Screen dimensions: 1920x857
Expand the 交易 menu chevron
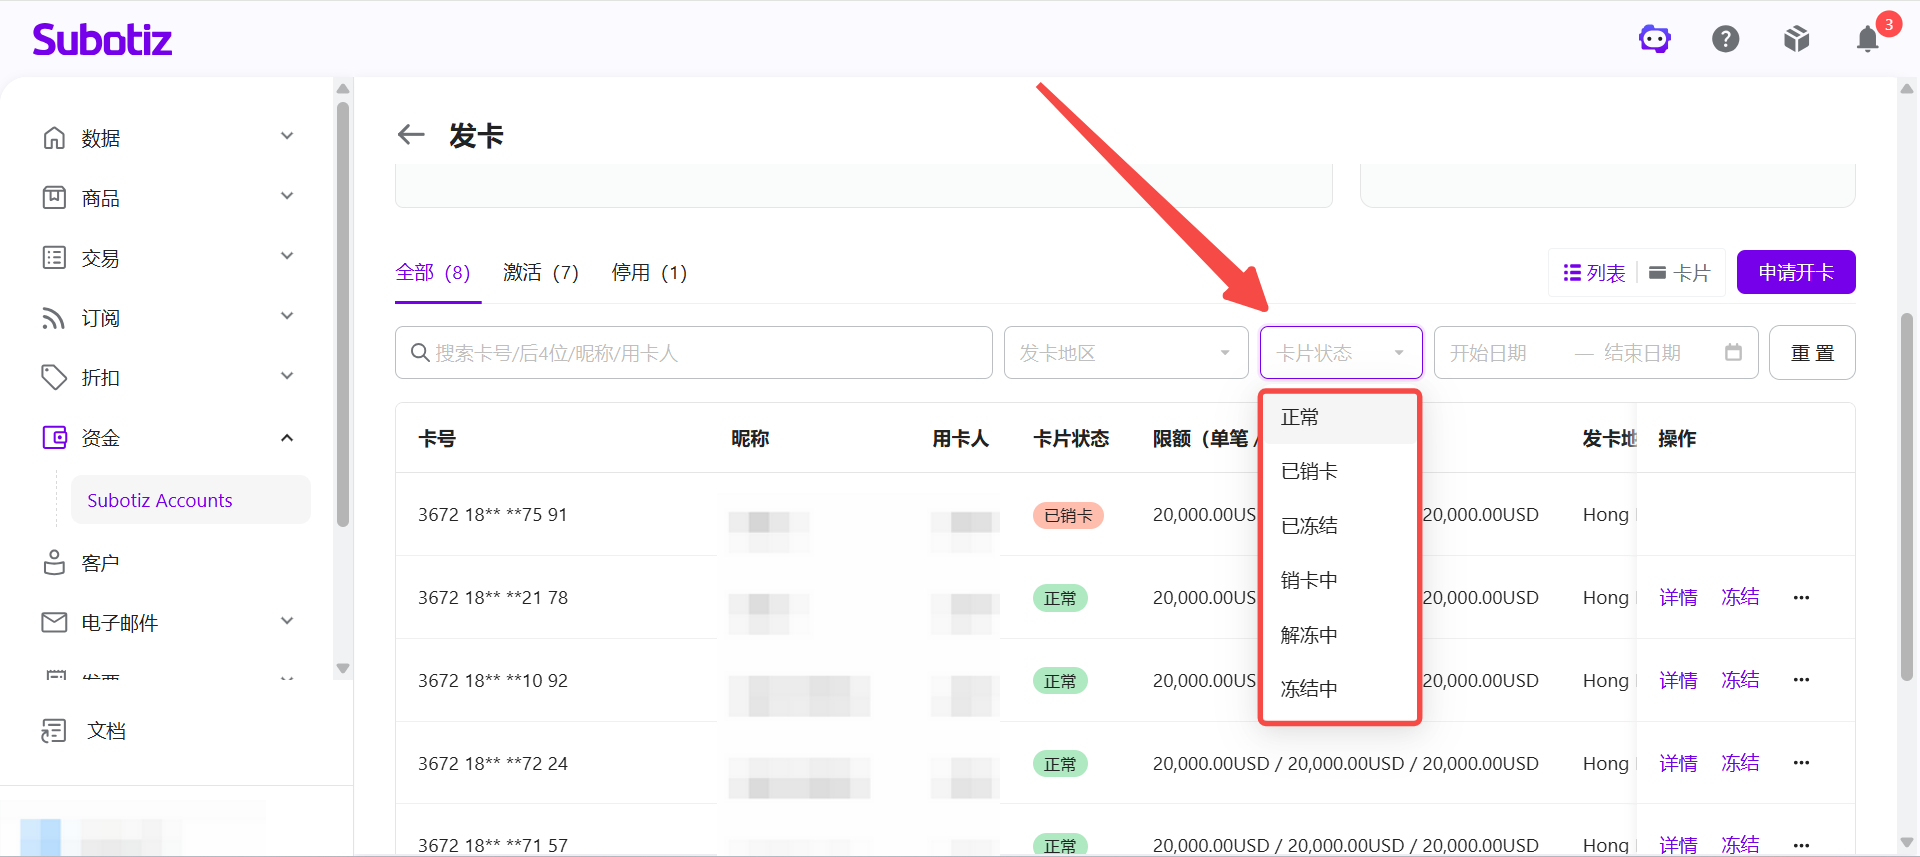point(287,256)
